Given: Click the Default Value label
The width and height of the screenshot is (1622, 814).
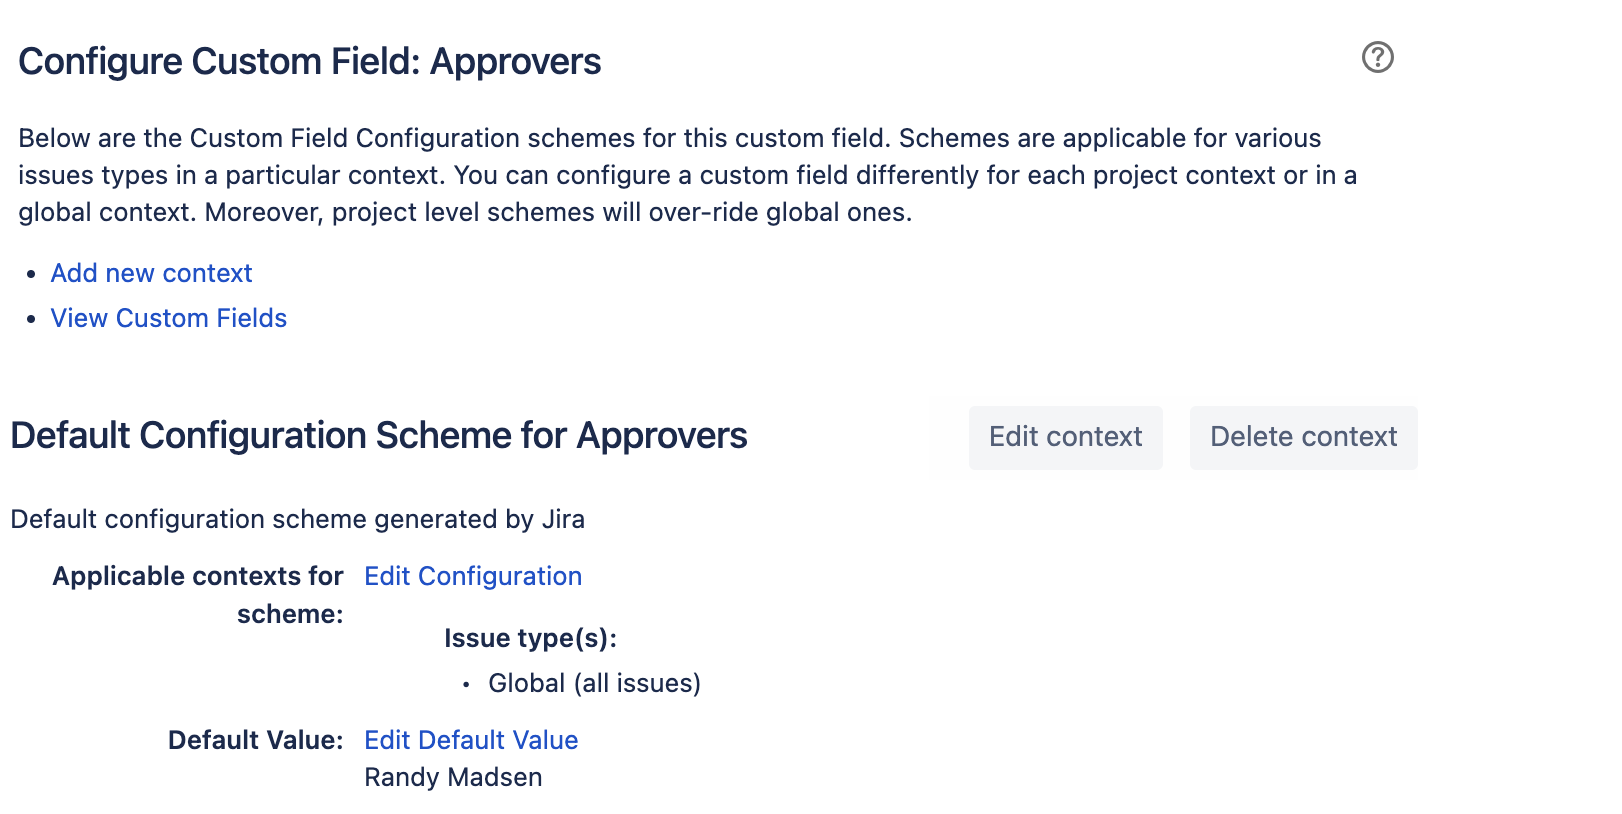Looking at the screenshot, I should [255, 740].
